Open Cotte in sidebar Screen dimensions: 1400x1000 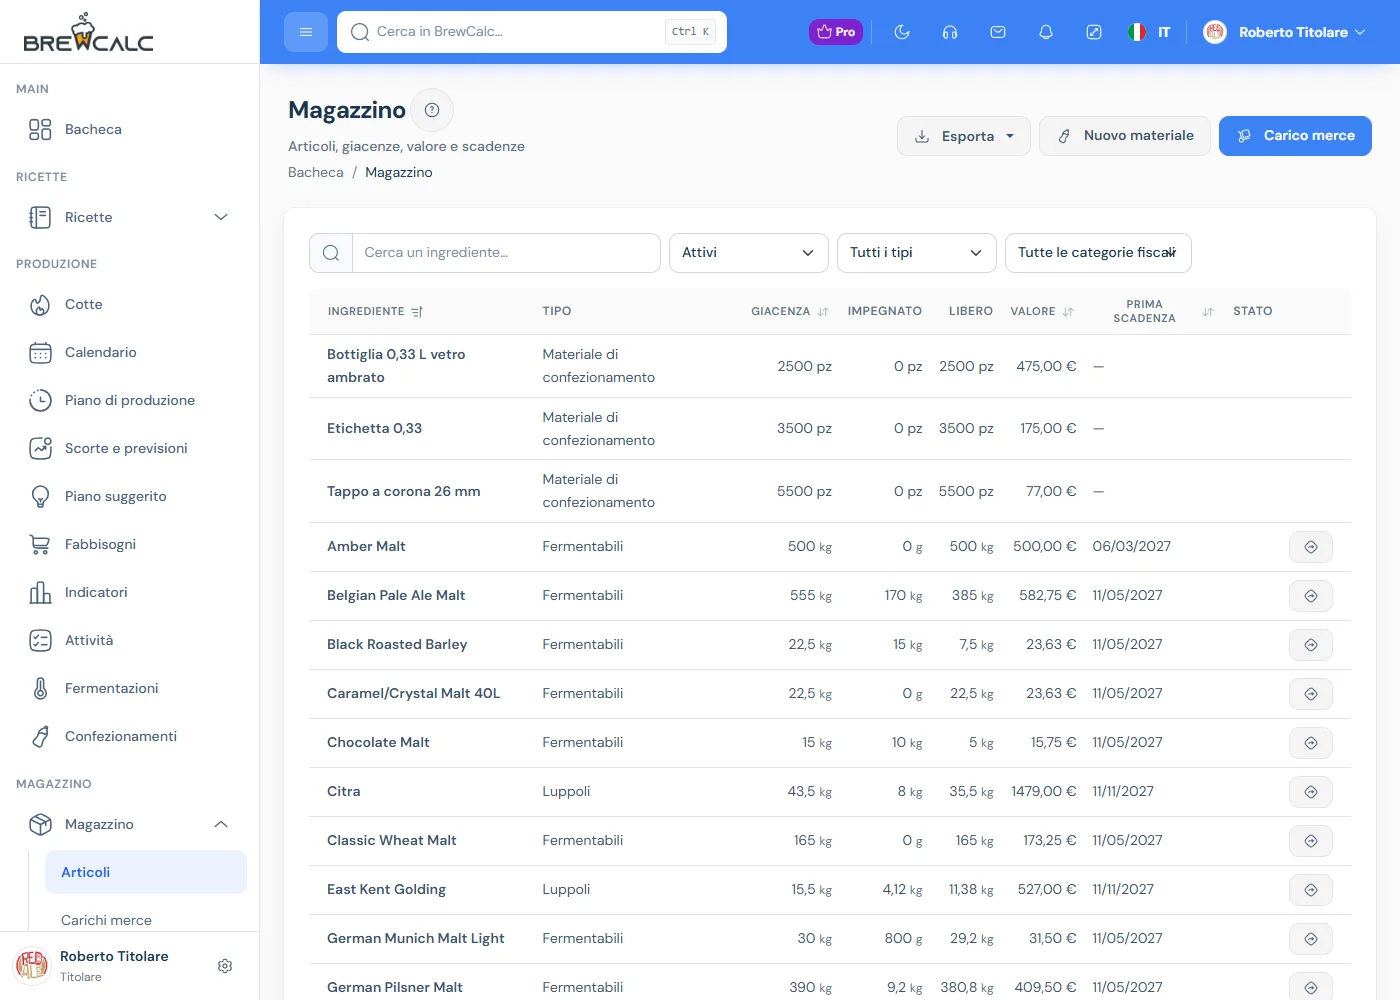pos(130,305)
